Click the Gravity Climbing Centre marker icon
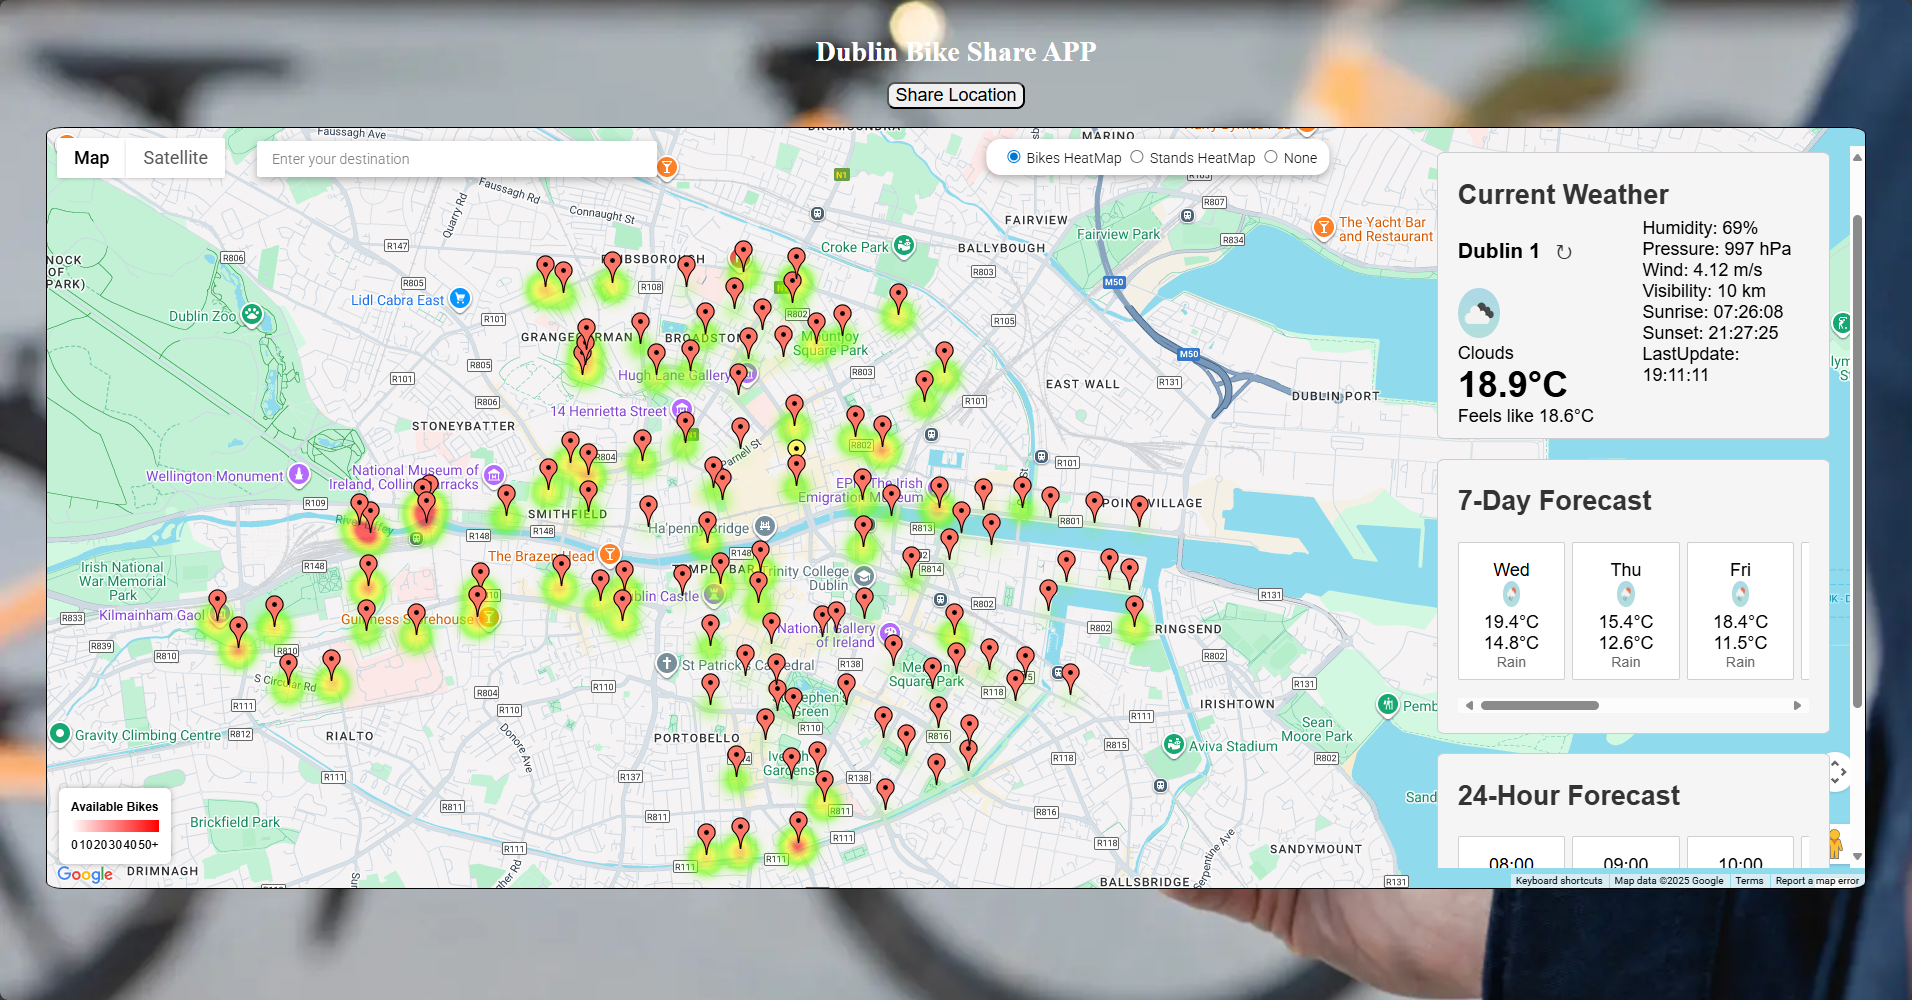1912x1000 pixels. click(x=60, y=734)
